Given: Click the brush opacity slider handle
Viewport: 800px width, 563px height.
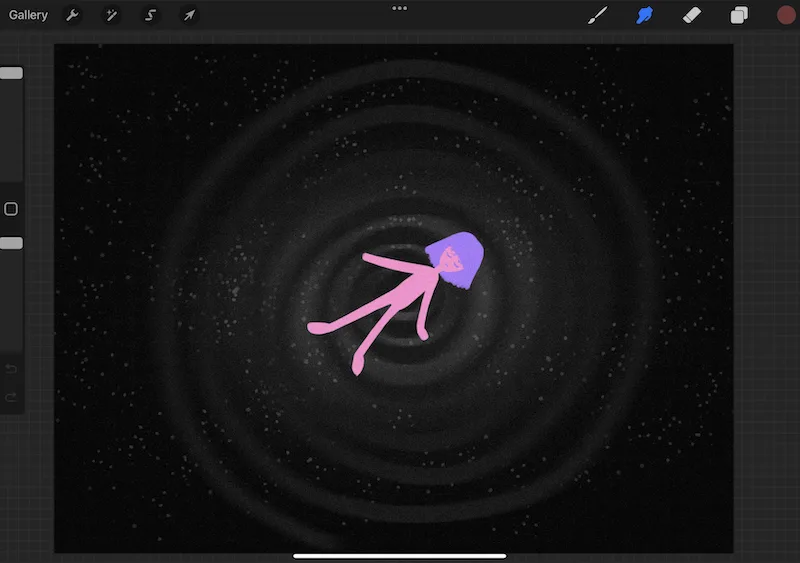Looking at the screenshot, I should pyautogui.click(x=11, y=243).
